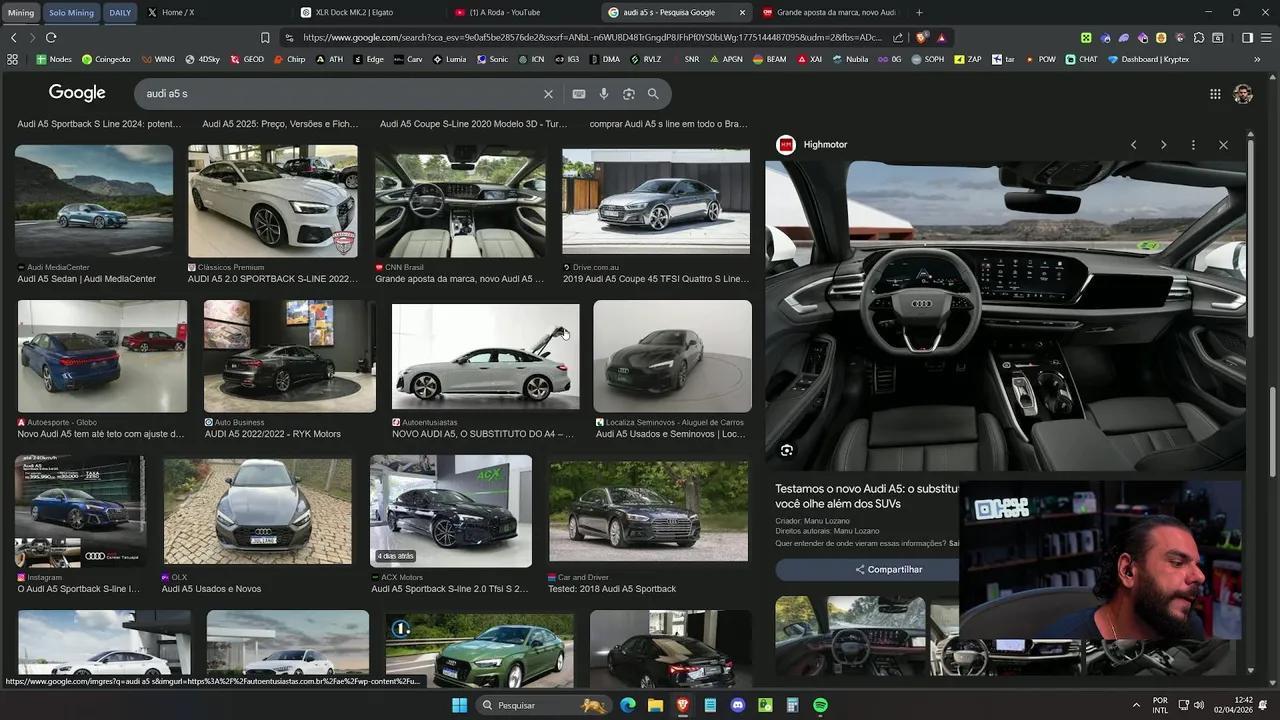Open Spotify from the taskbar
1280x720 pixels.
coord(820,705)
